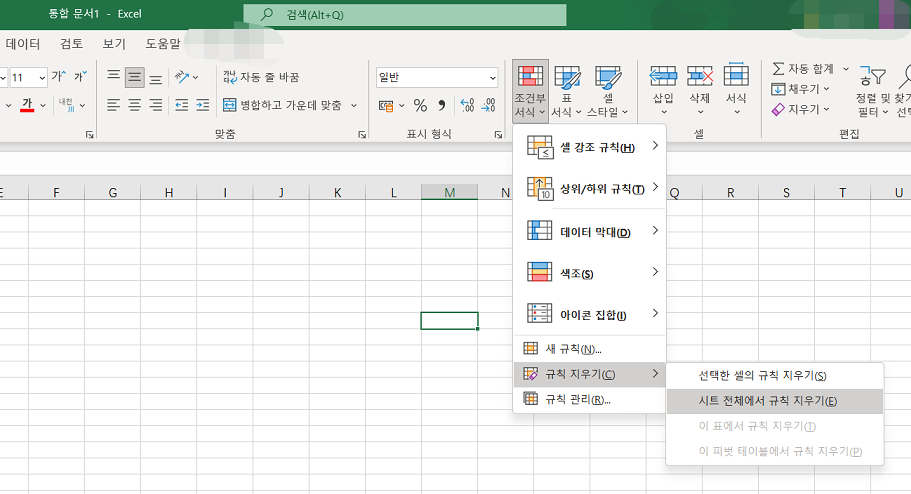Choose Manage Rules (규칙 관리) menu item
Viewport: 911px width, 494px height.
[589, 399]
